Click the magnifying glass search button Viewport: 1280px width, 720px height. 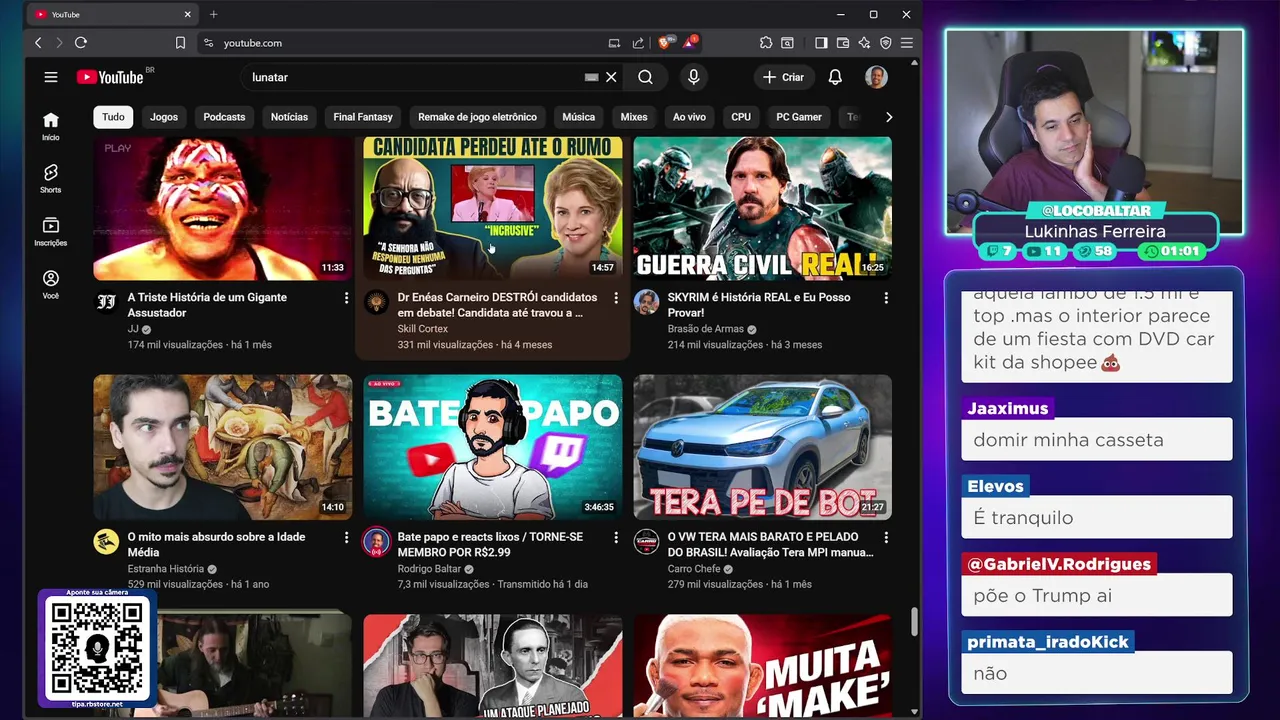[x=646, y=77]
